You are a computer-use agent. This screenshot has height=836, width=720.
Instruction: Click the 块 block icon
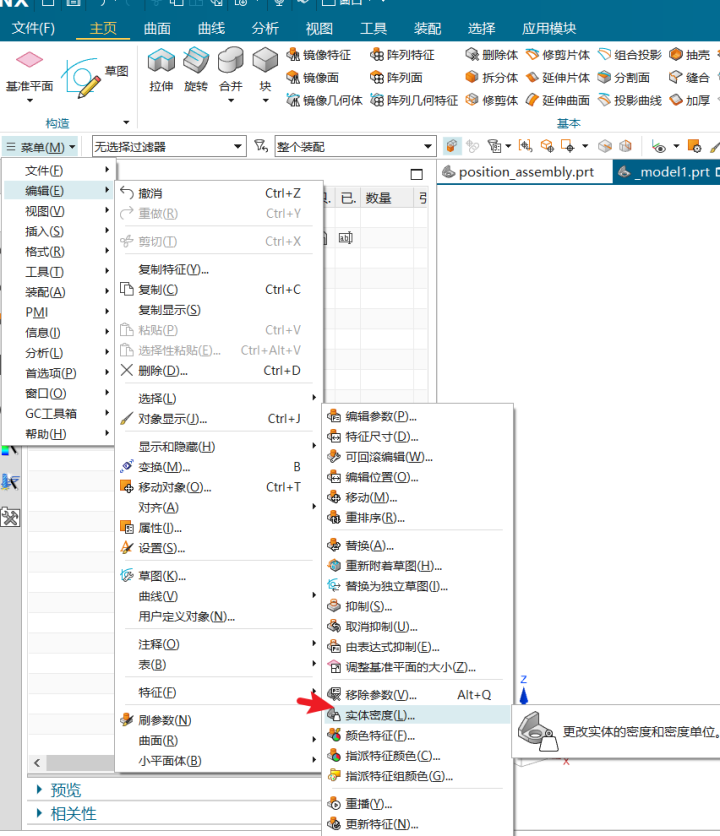(265, 61)
